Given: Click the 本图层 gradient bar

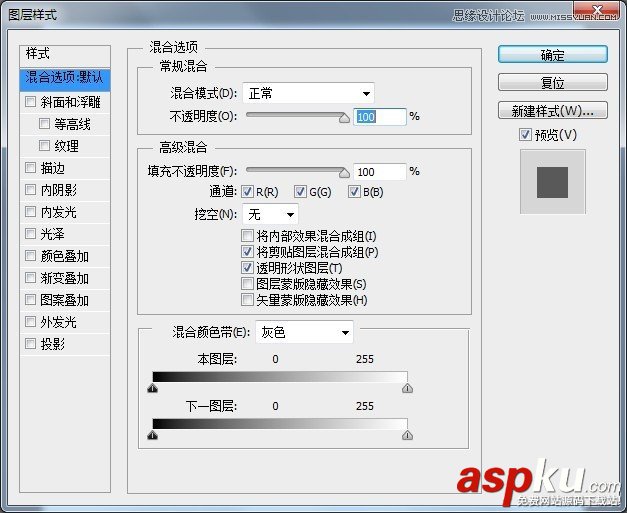Looking at the screenshot, I should (x=280, y=377).
